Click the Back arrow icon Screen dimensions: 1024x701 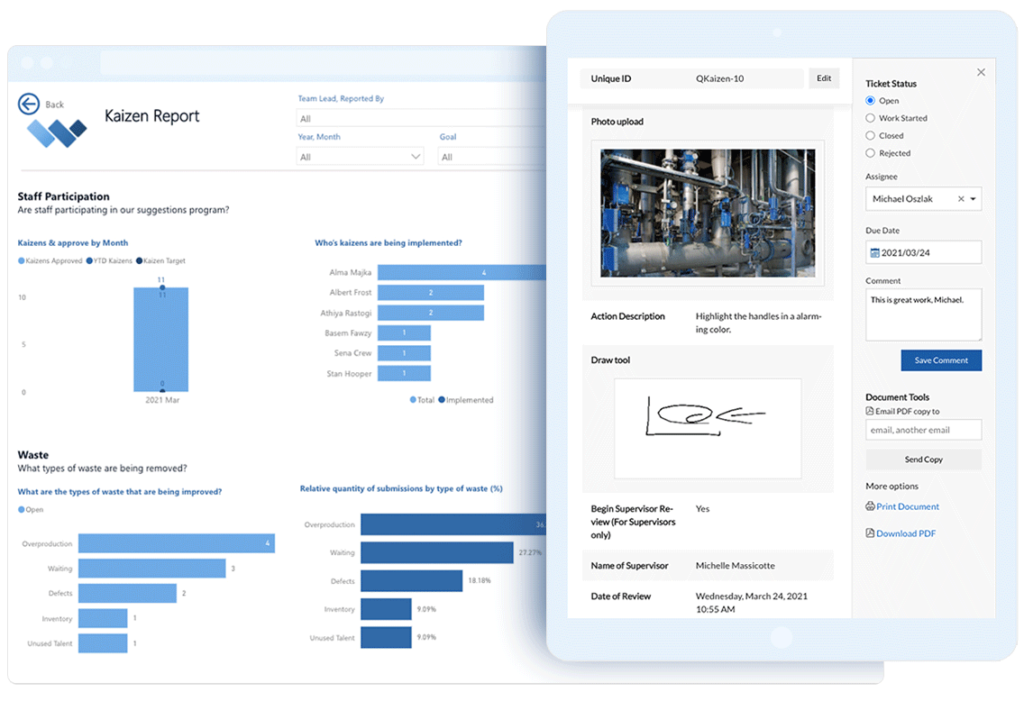(28, 104)
